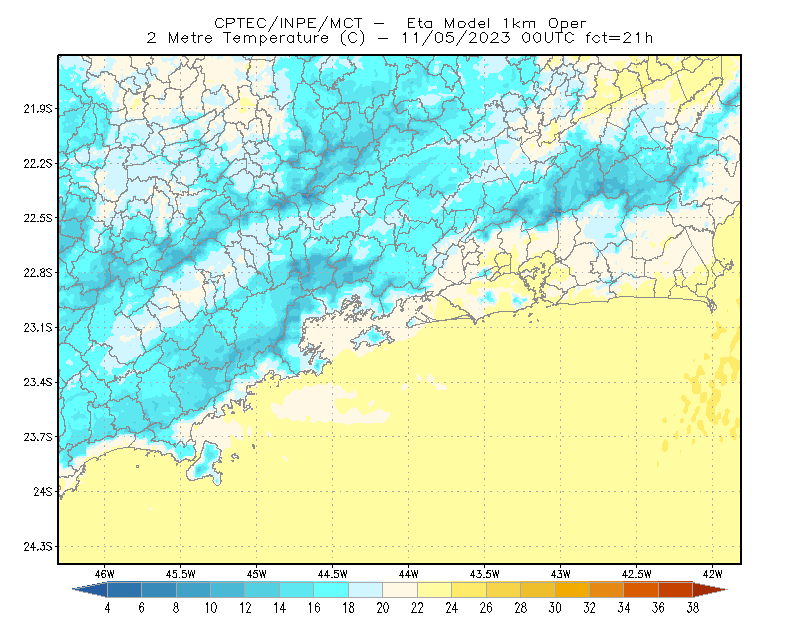The image size is (800, 618).
Task: Select the 4–6 degree colorbar swatch
Action: pyautogui.click(x=124, y=590)
